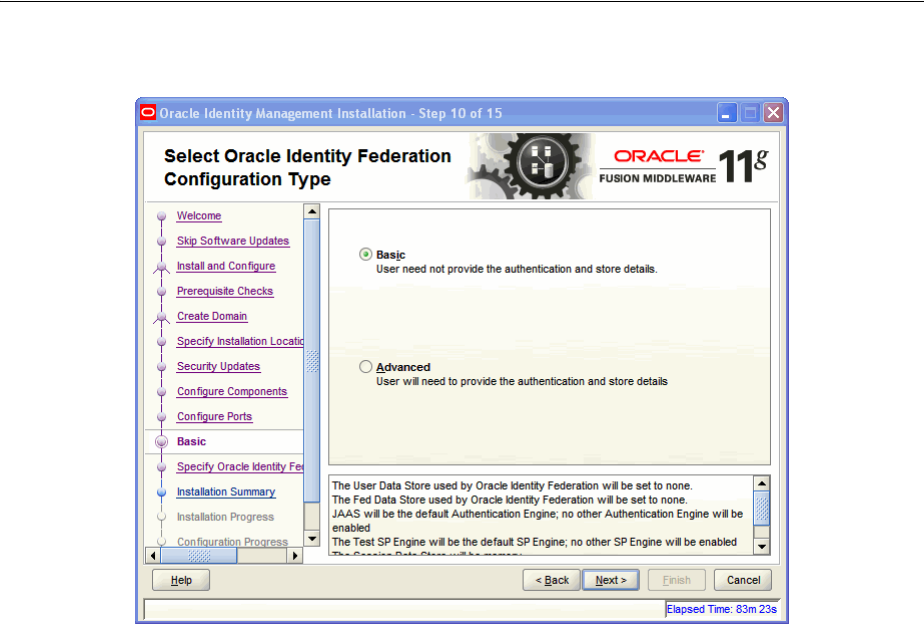This screenshot has height=624, width=924.
Task: Click the Oracle icon in title bar
Action: tap(148, 113)
